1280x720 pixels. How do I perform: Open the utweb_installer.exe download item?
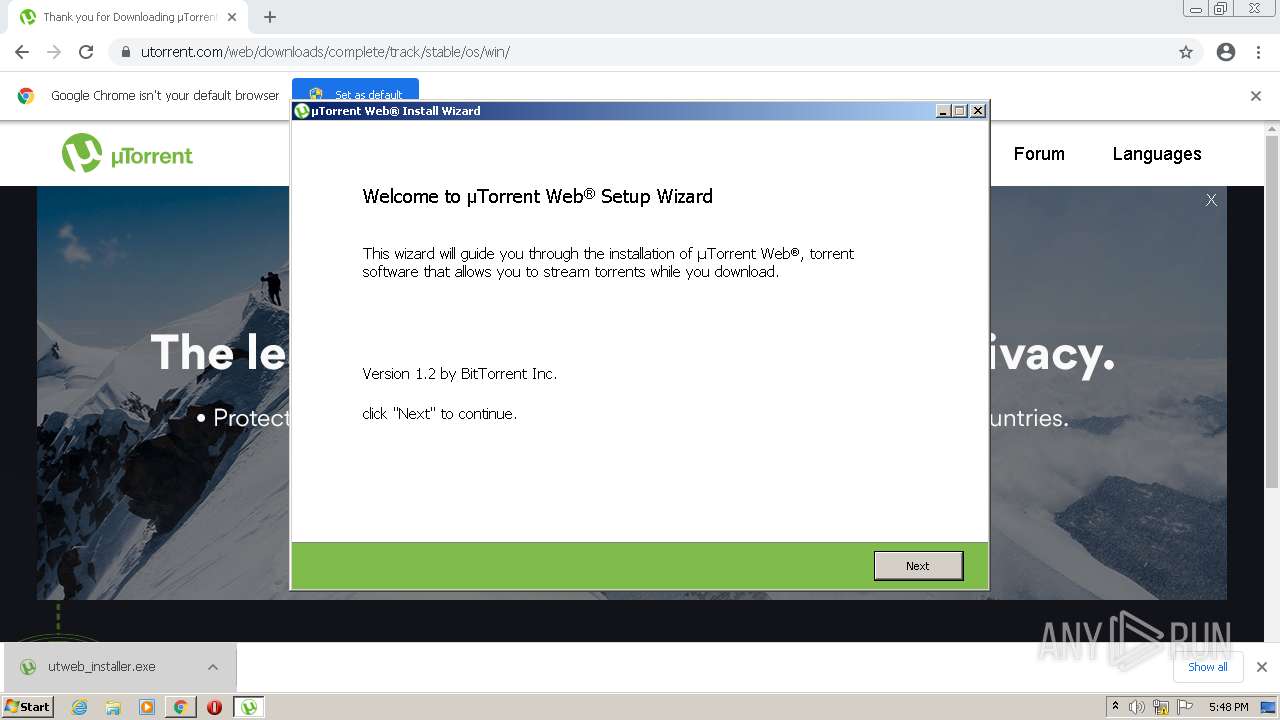[x=100, y=667]
